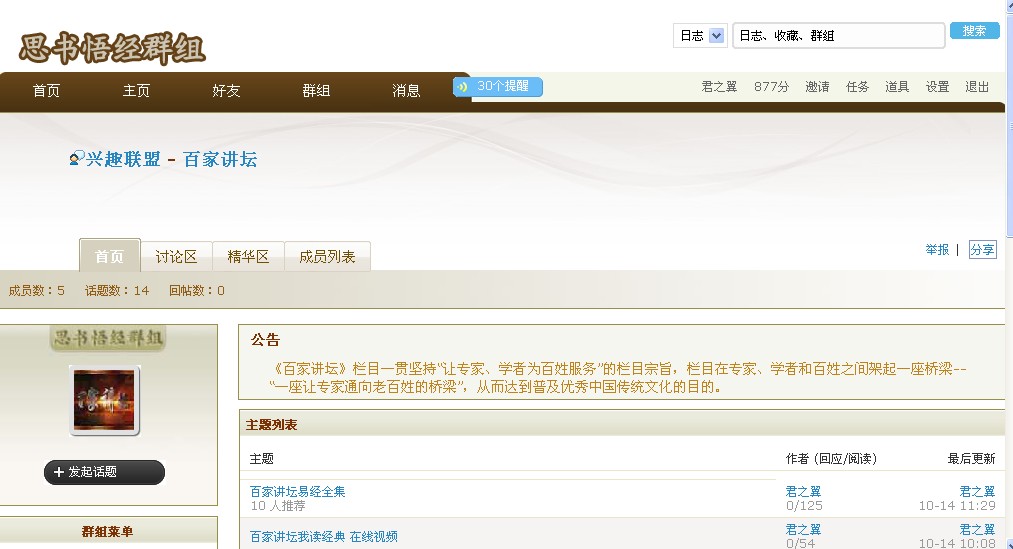The image size is (1013, 549).
Task: Switch to the 讨论区 tab
Action: point(176,256)
